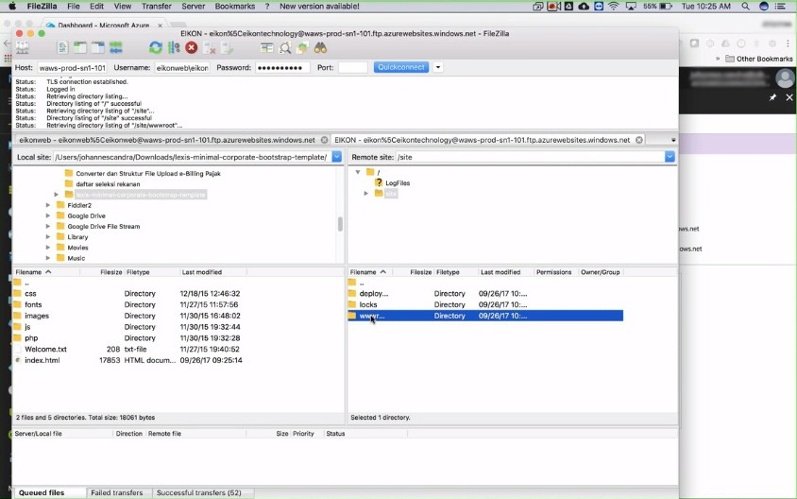Switch to the eikonweb connection tab
The height and width of the screenshot is (499, 797).
167,140
